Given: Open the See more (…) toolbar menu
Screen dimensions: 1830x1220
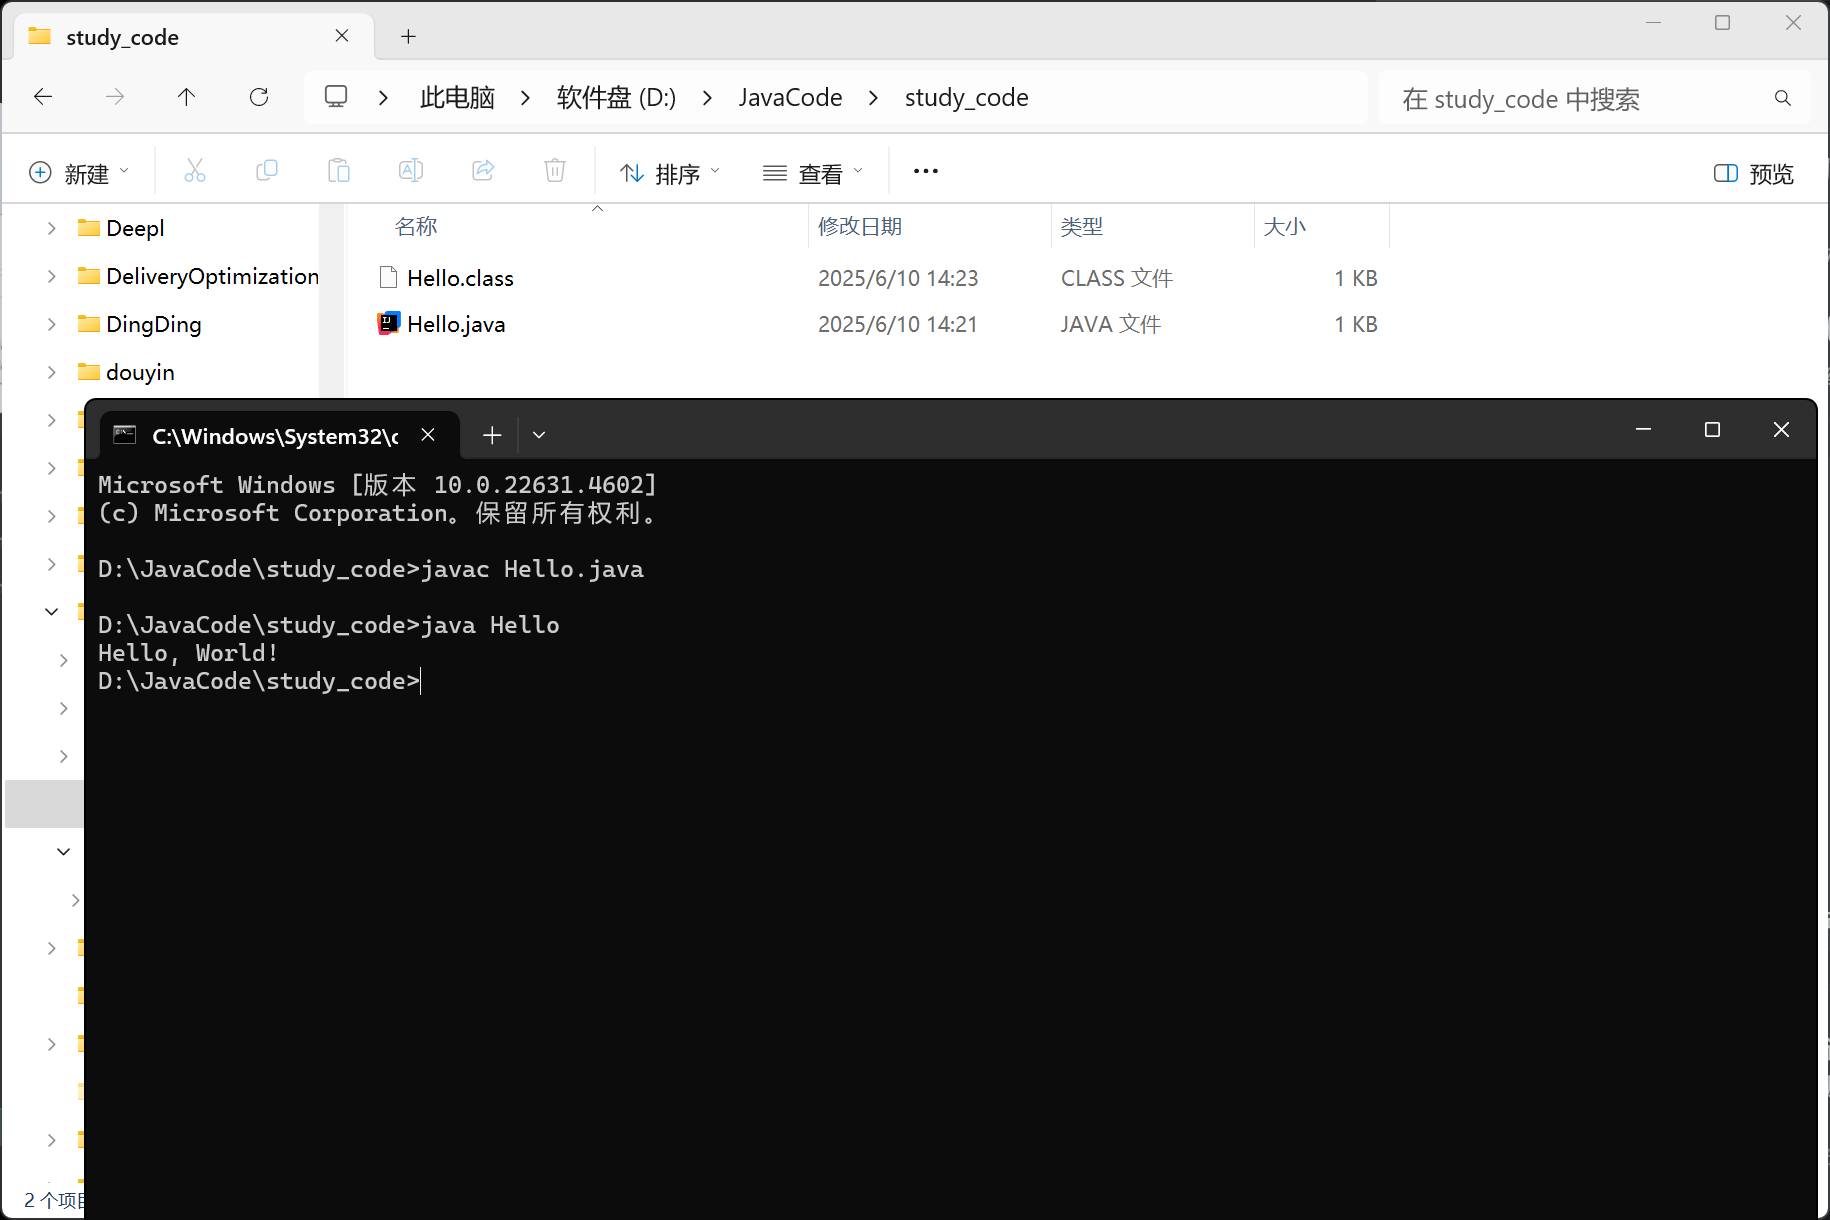Looking at the screenshot, I should pos(926,171).
